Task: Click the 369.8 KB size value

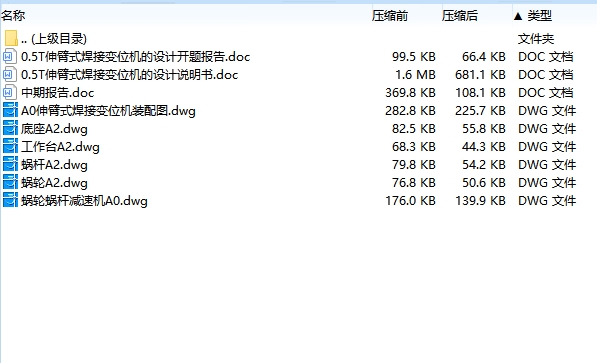Action: coord(410,93)
